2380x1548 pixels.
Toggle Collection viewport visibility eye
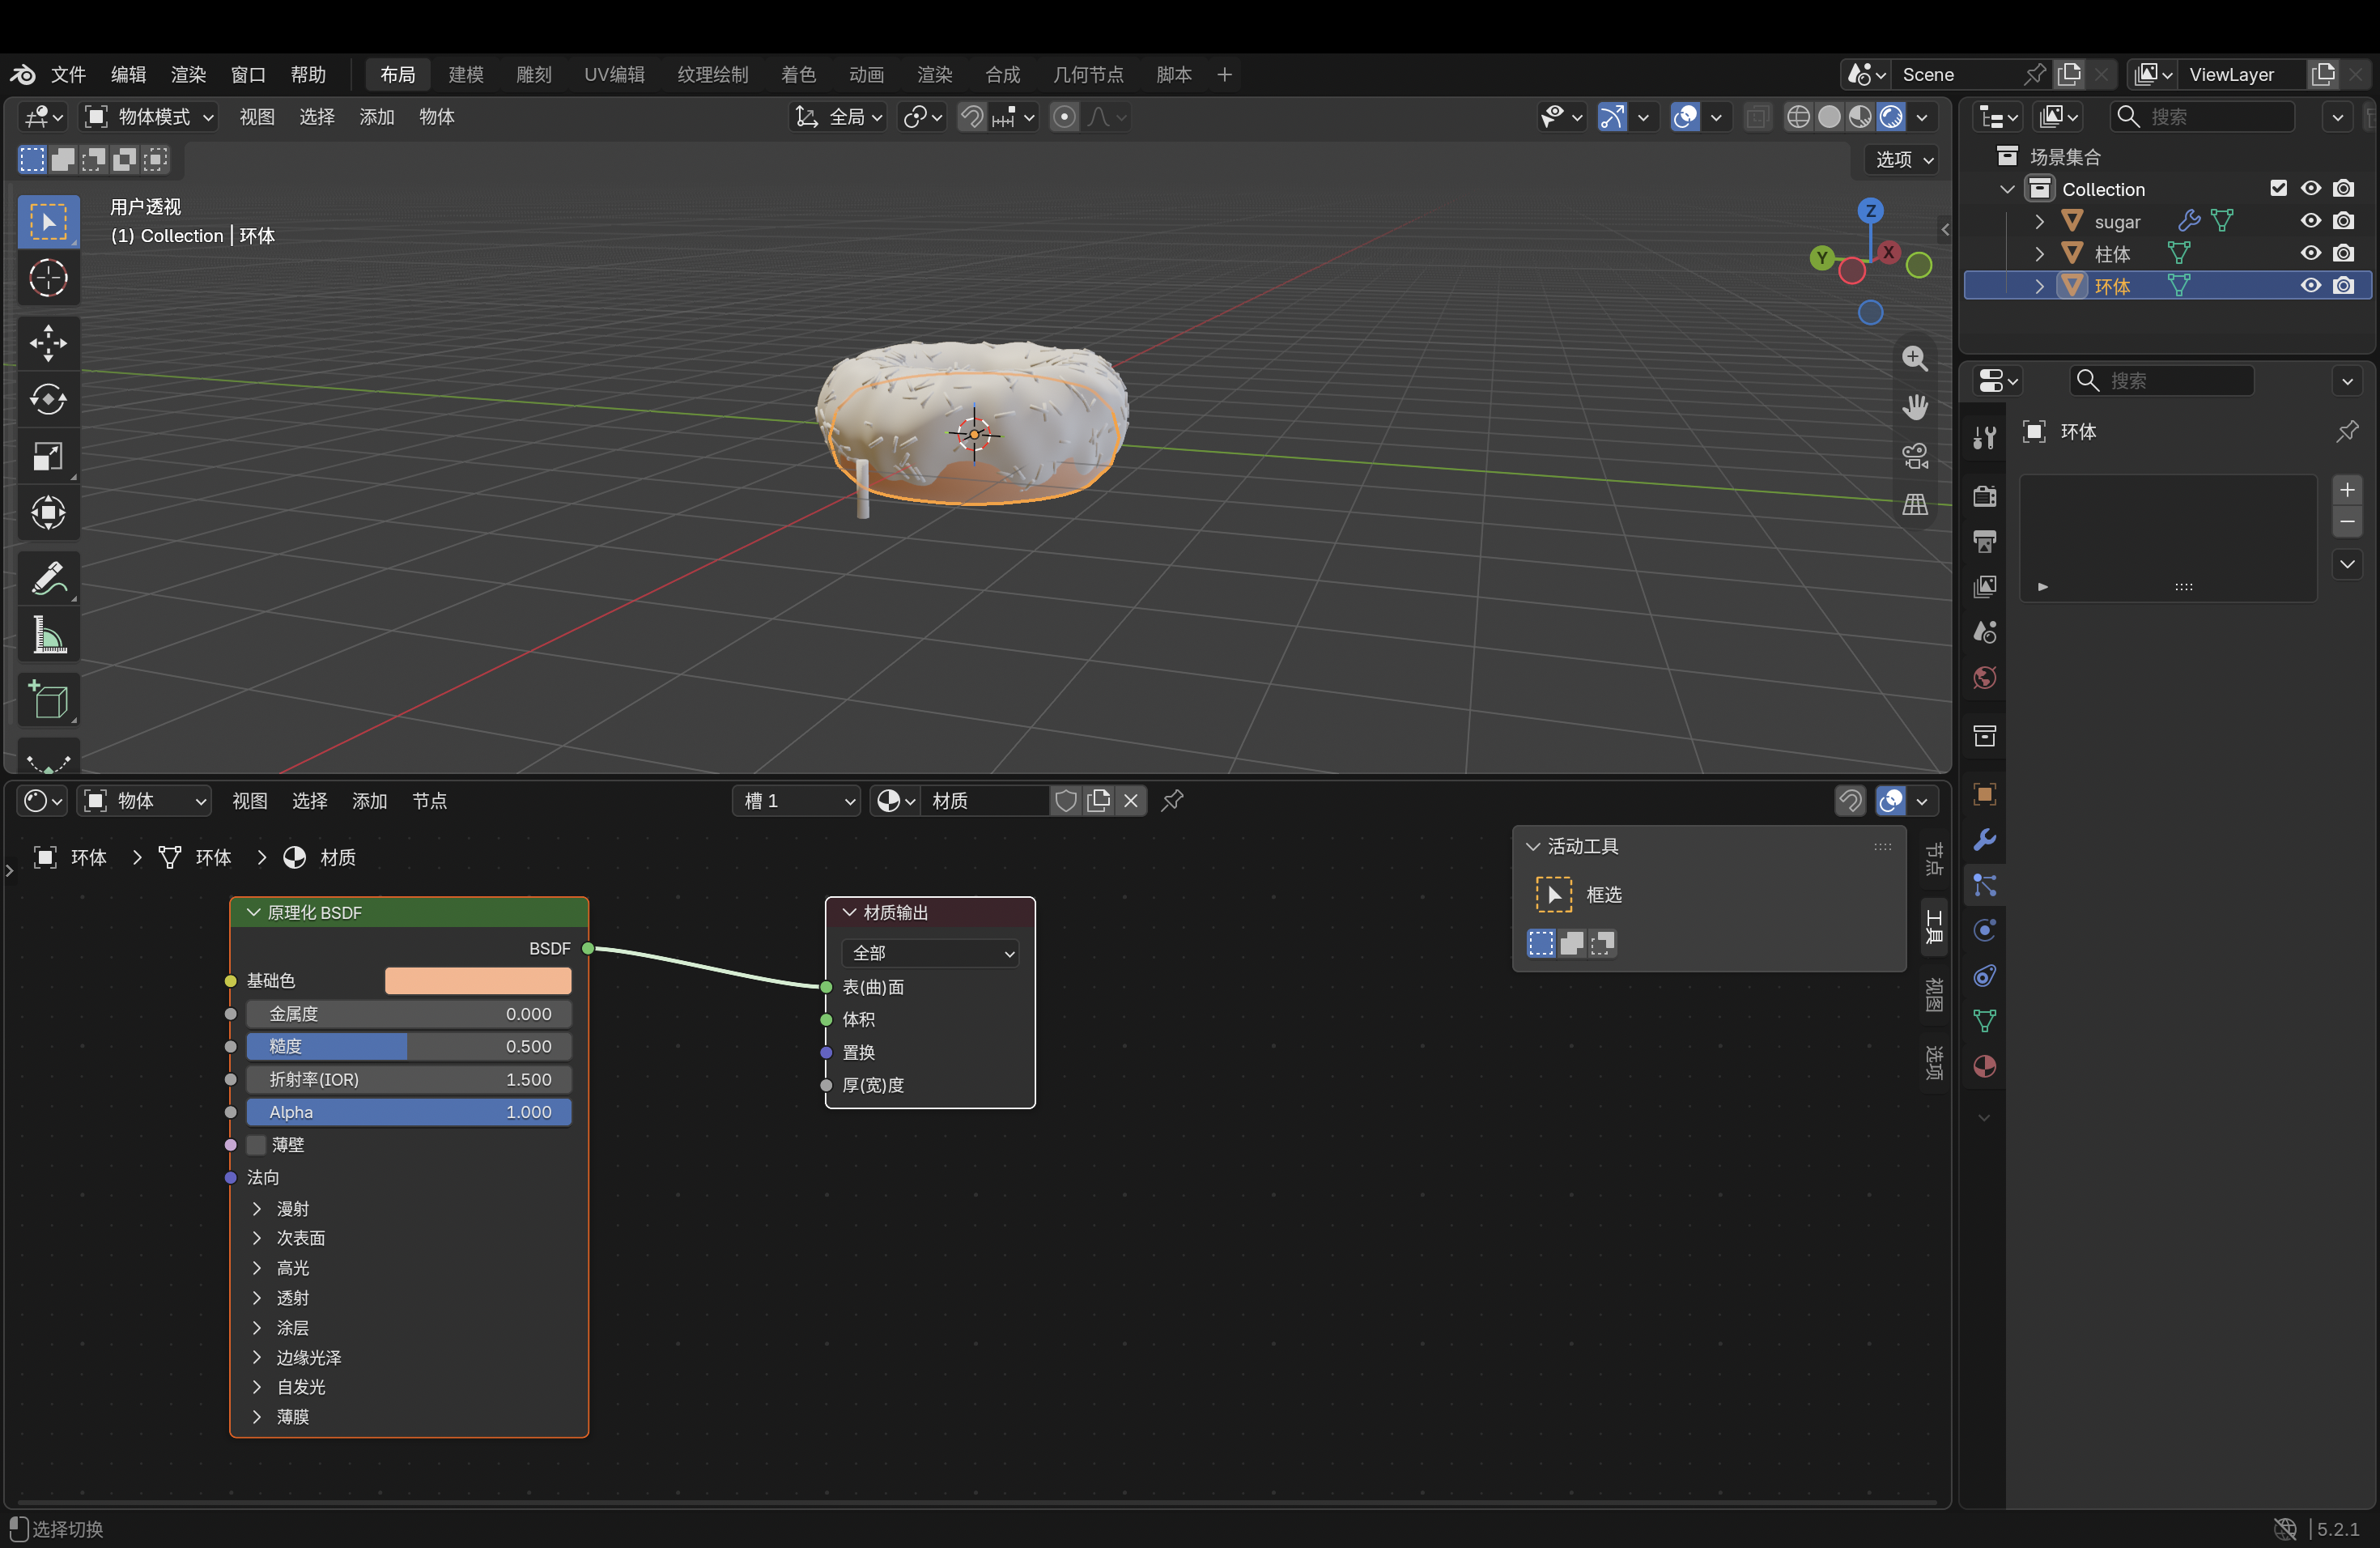(2310, 188)
